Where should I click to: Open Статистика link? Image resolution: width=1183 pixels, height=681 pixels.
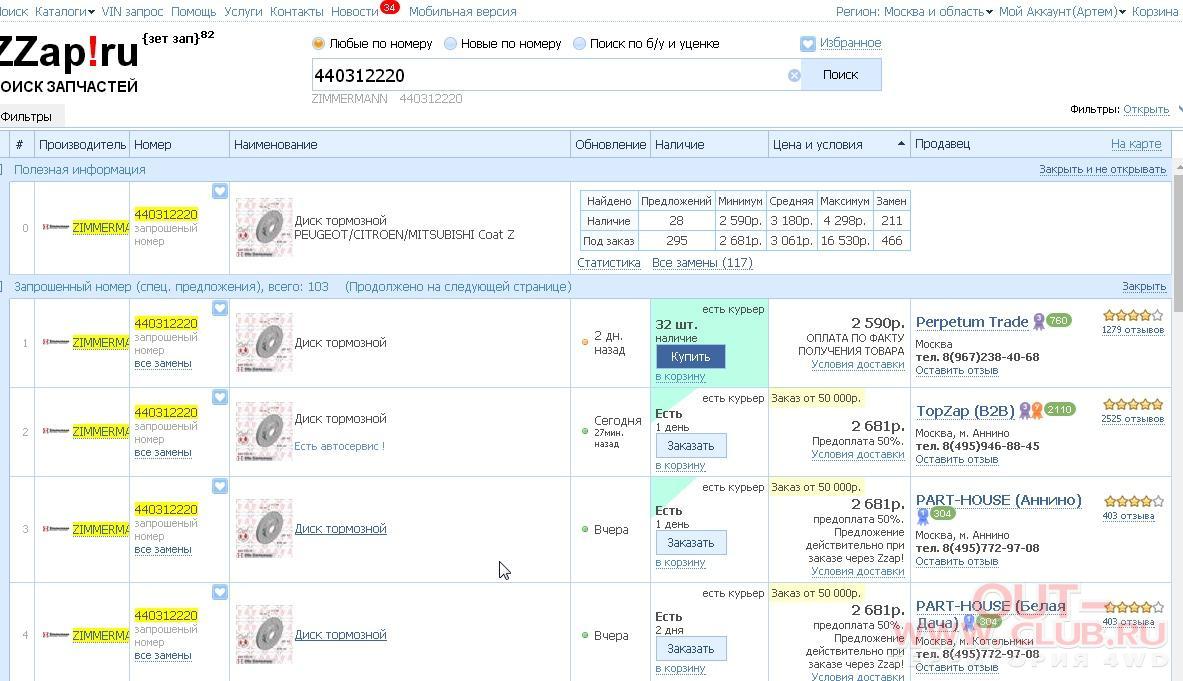pyautogui.click(x=609, y=262)
